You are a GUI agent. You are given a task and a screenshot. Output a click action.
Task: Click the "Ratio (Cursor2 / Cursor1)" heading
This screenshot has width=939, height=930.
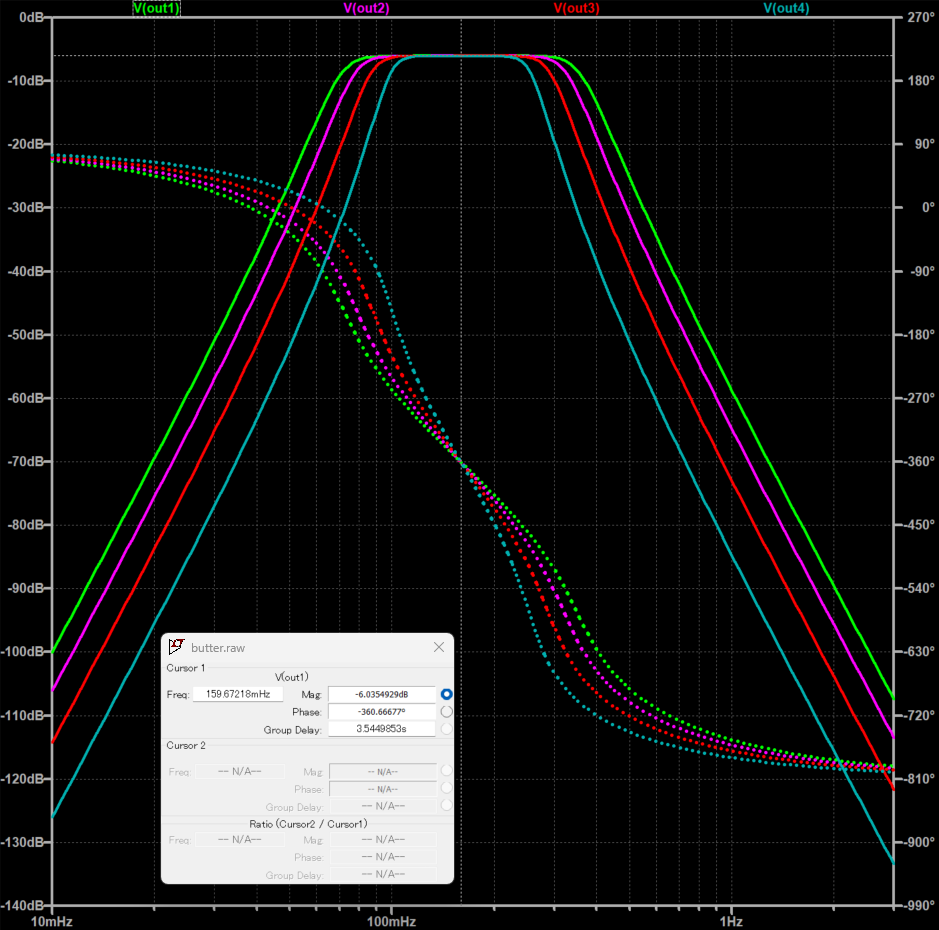tap(308, 824)
